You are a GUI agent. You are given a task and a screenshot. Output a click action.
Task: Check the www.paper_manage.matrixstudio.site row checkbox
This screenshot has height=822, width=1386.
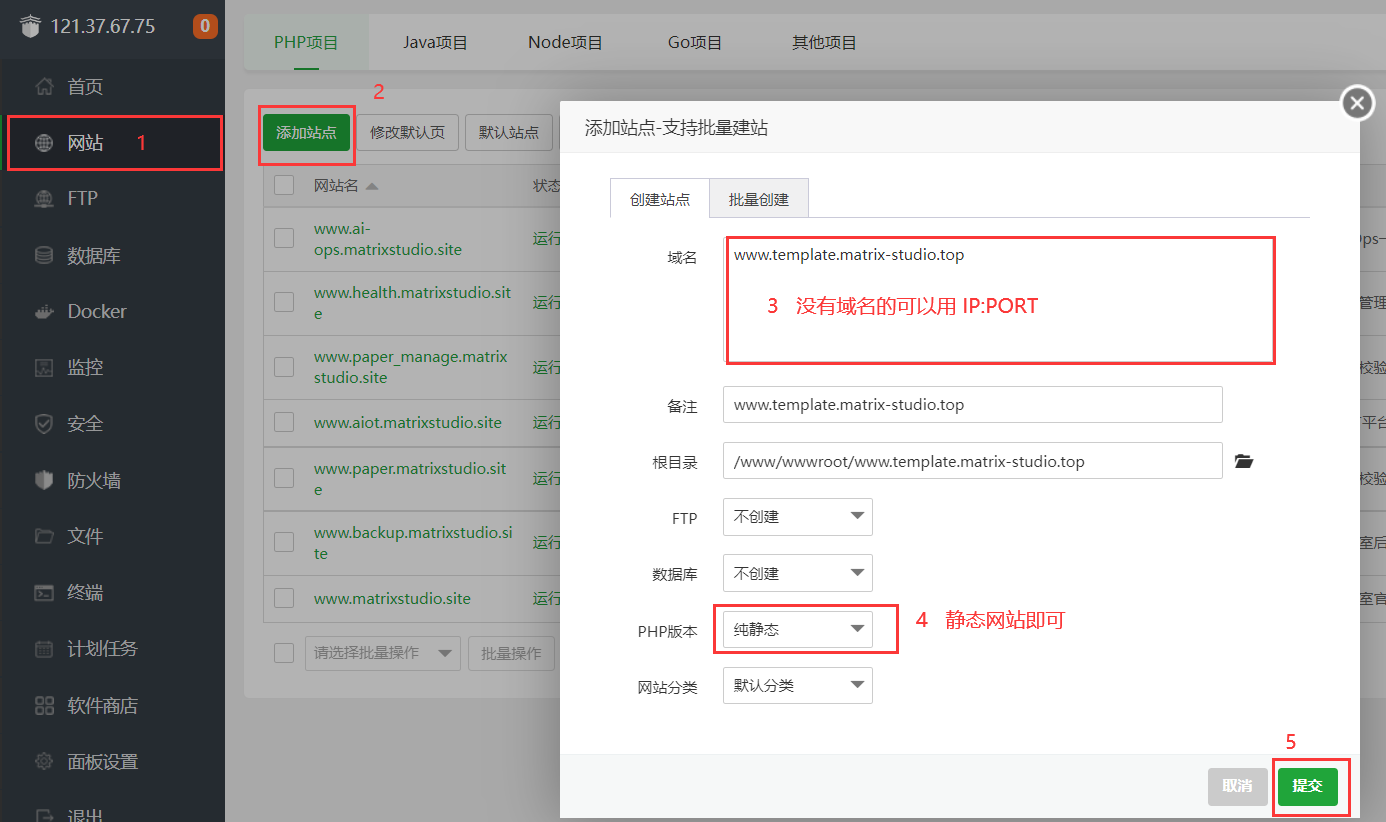(284, 367)
